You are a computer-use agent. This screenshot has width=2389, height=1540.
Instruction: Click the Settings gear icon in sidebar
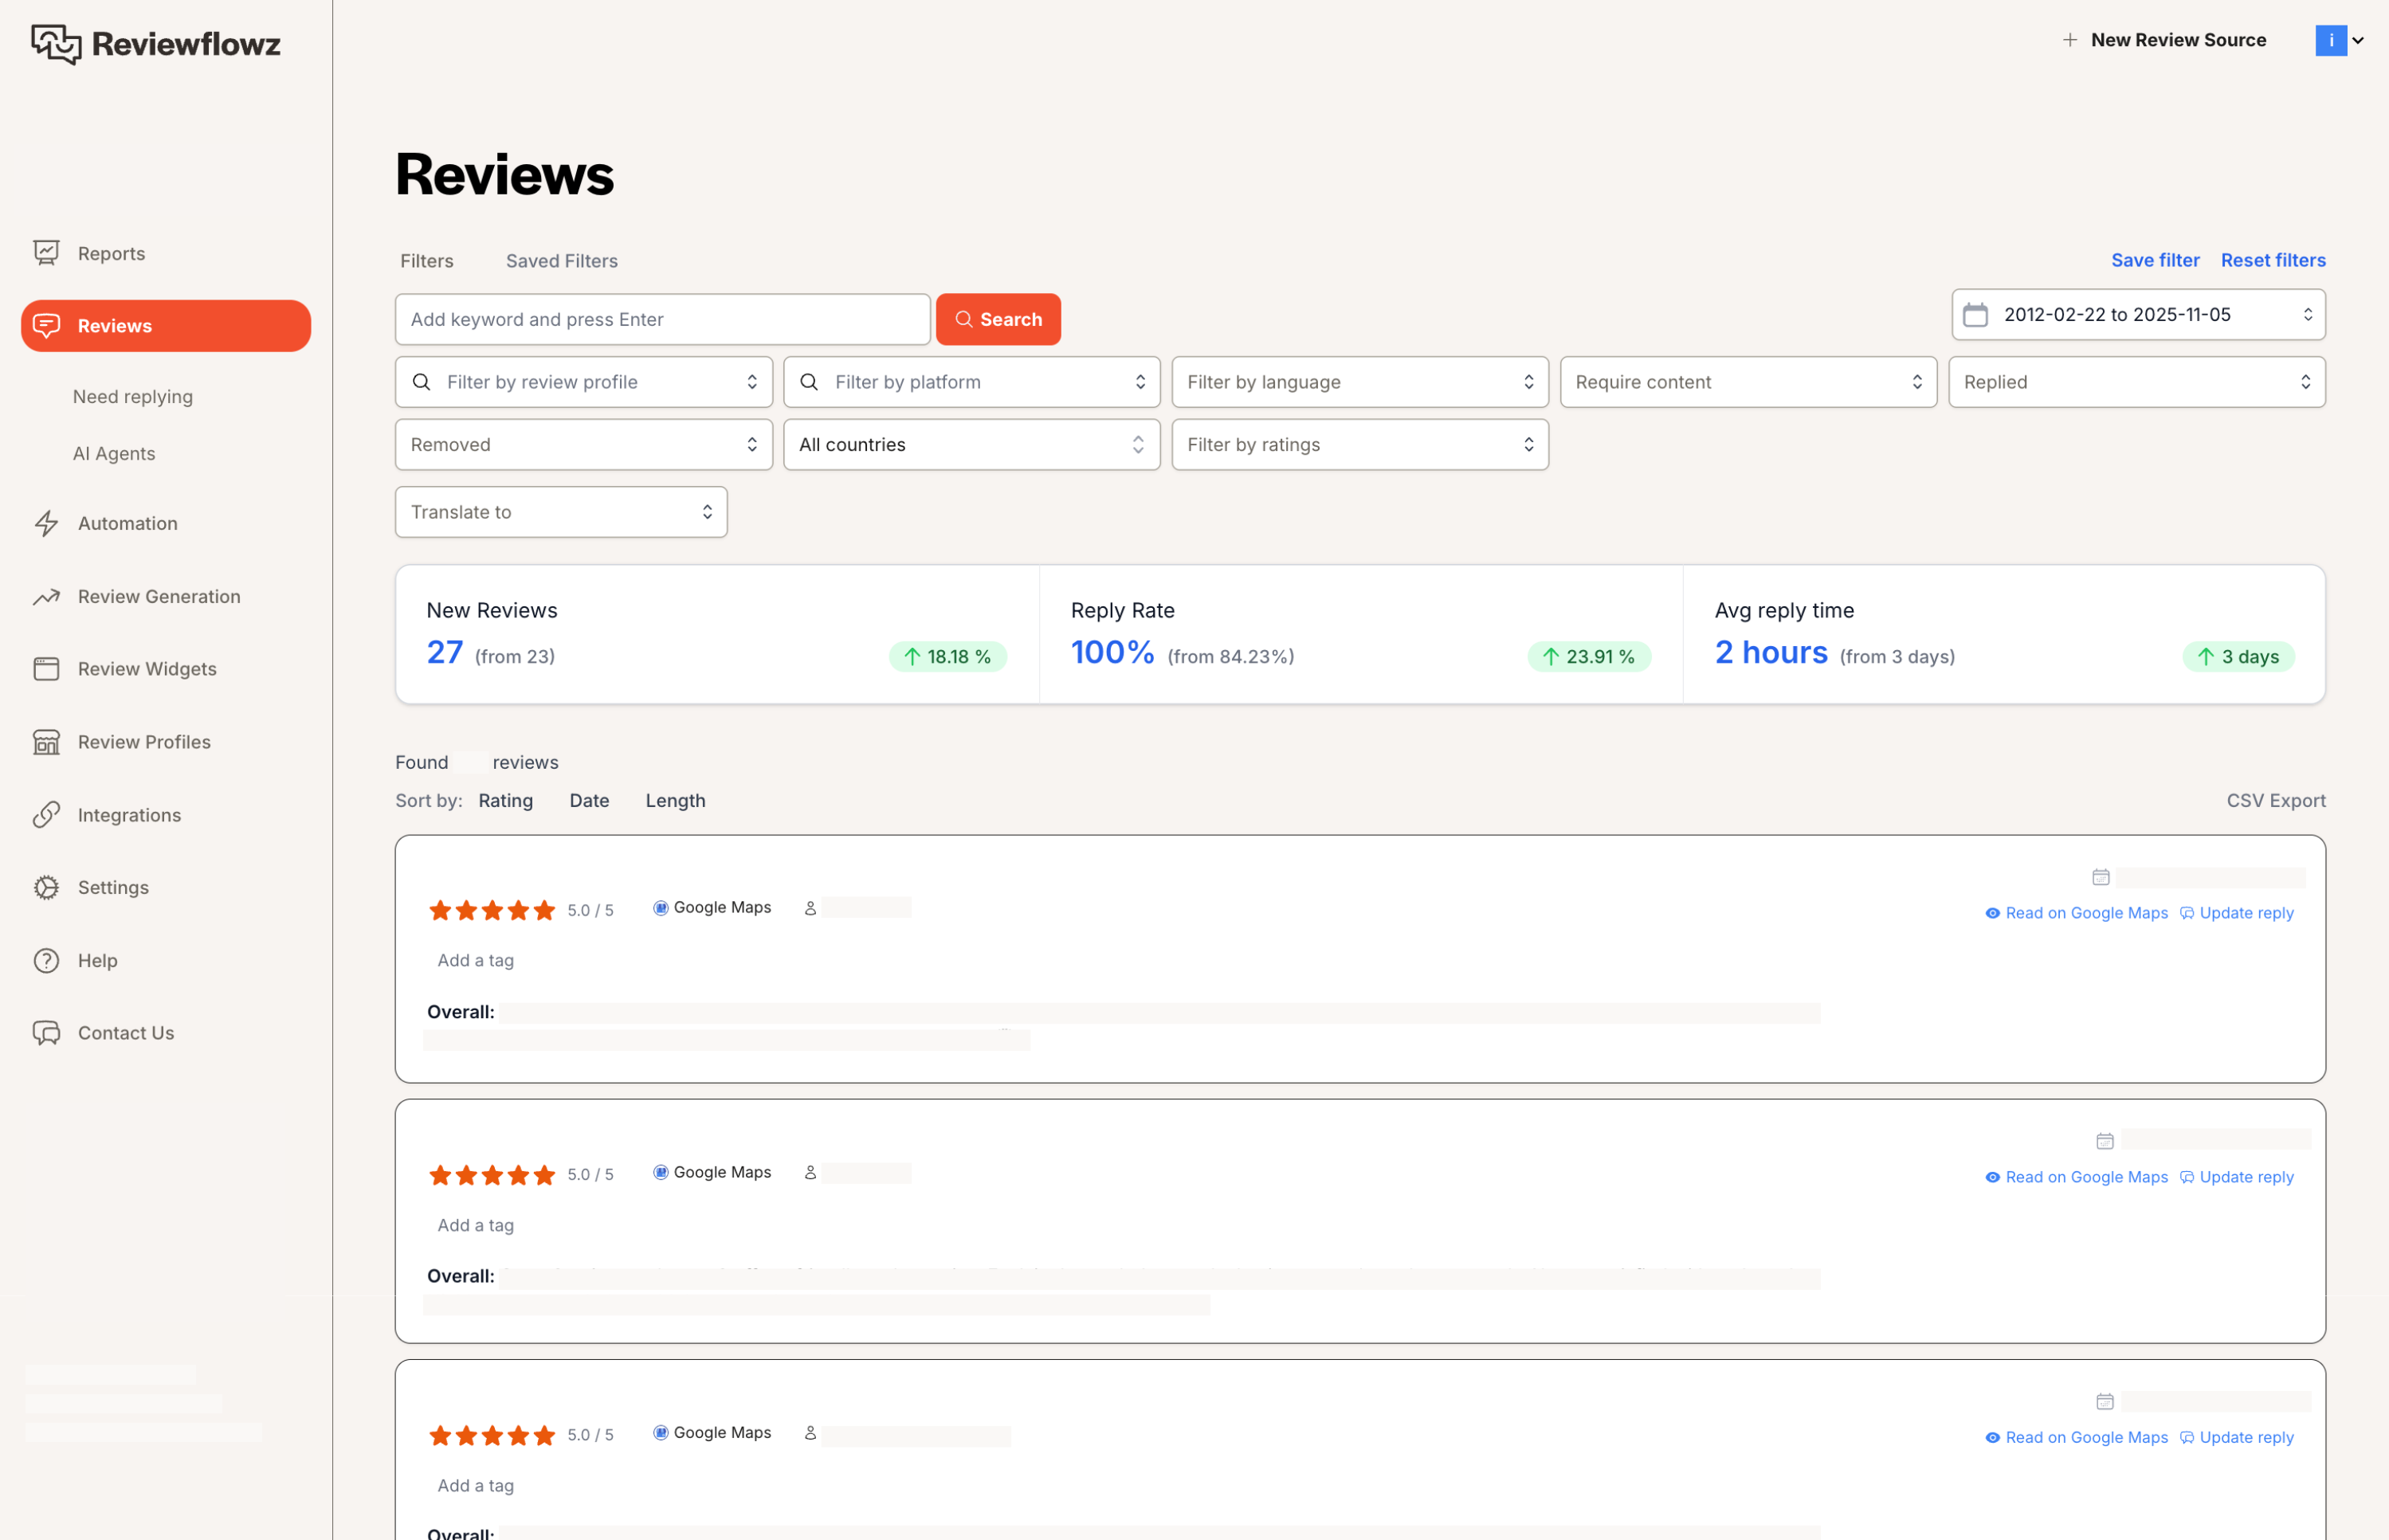pyautogui.click(x=46, y=888)
